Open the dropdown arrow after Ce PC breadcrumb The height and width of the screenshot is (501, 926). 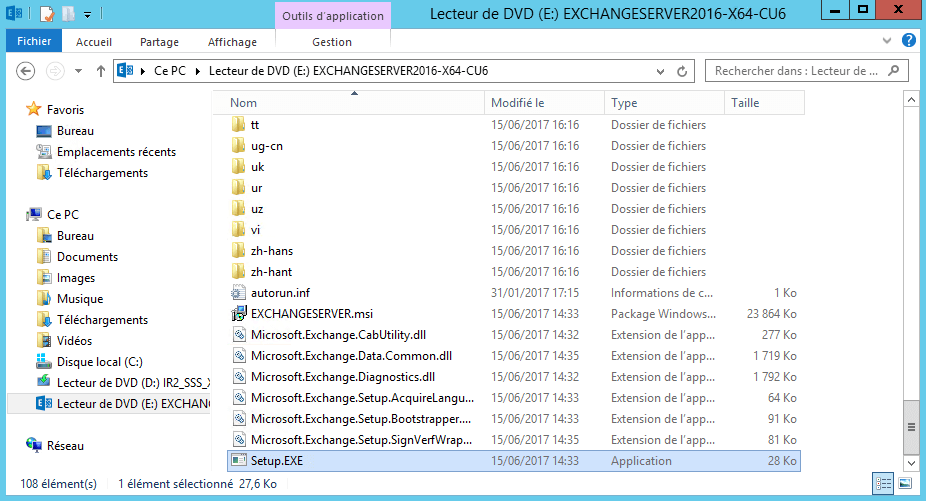coord(197,71)
